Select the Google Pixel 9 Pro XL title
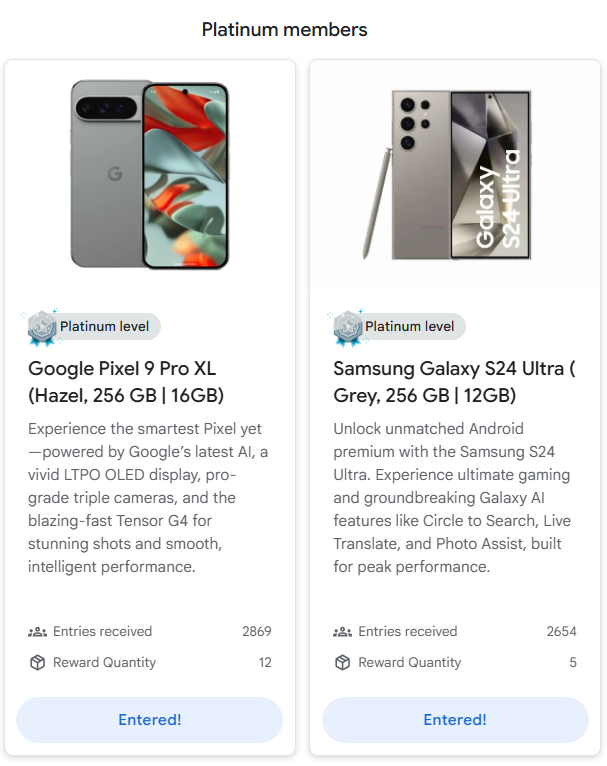The image size is (607, 766). pos(126,382)
